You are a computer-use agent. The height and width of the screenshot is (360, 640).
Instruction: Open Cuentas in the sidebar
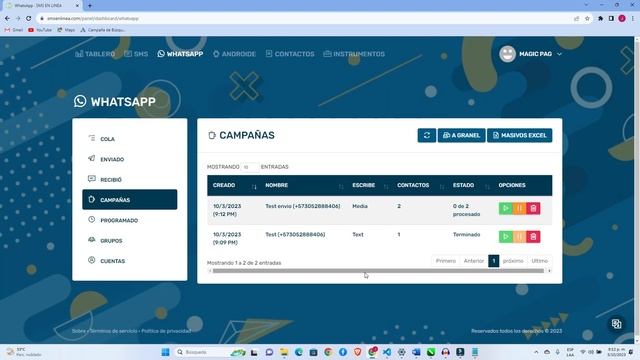point(130,261)
